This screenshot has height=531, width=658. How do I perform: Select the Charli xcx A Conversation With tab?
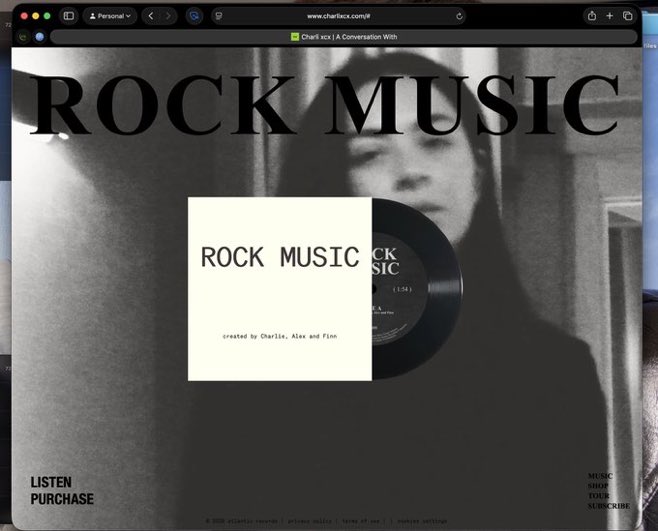pyautogui.click(x=344, y=37)
